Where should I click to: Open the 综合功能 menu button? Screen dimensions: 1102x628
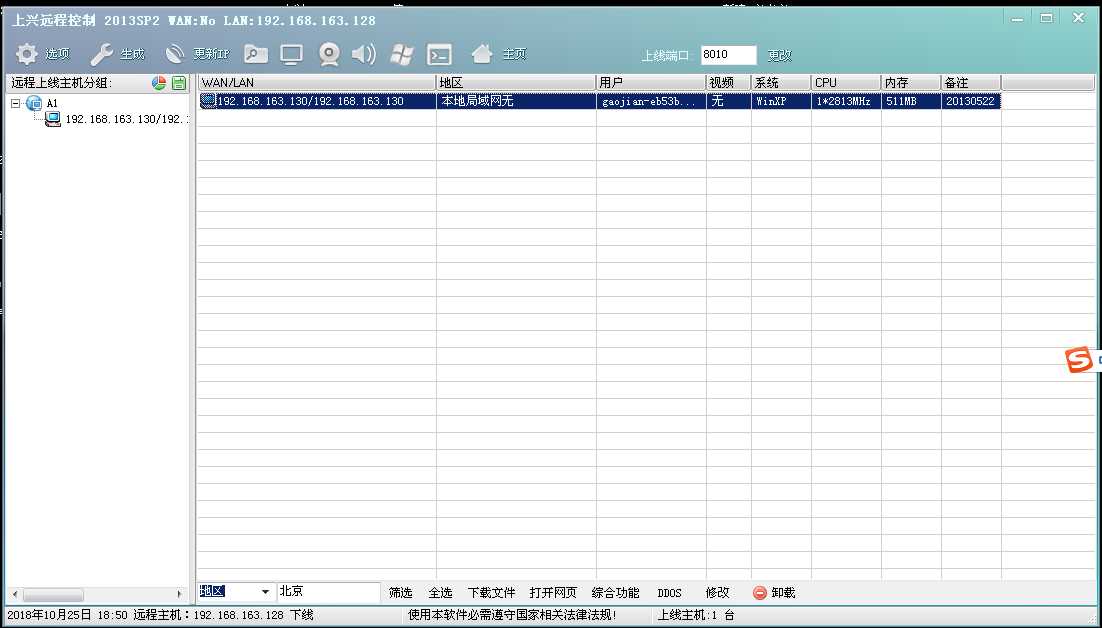click(616, 593)
